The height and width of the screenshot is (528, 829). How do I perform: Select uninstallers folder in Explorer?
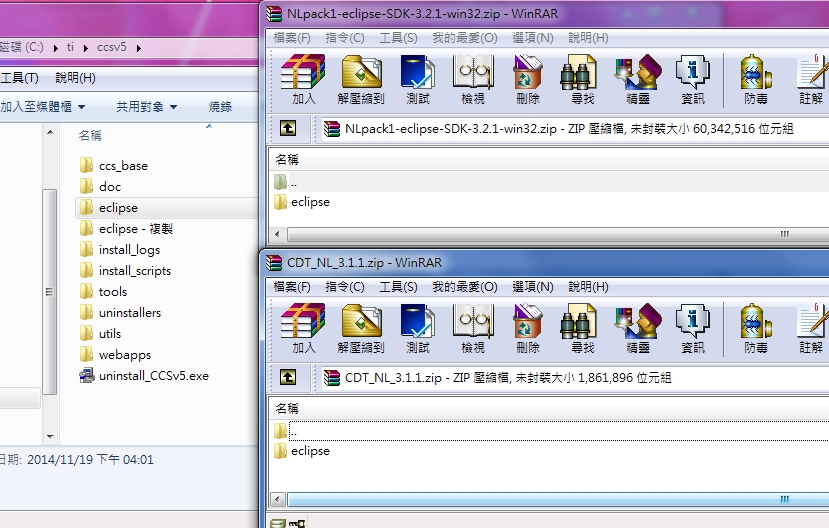click(130, 313)
